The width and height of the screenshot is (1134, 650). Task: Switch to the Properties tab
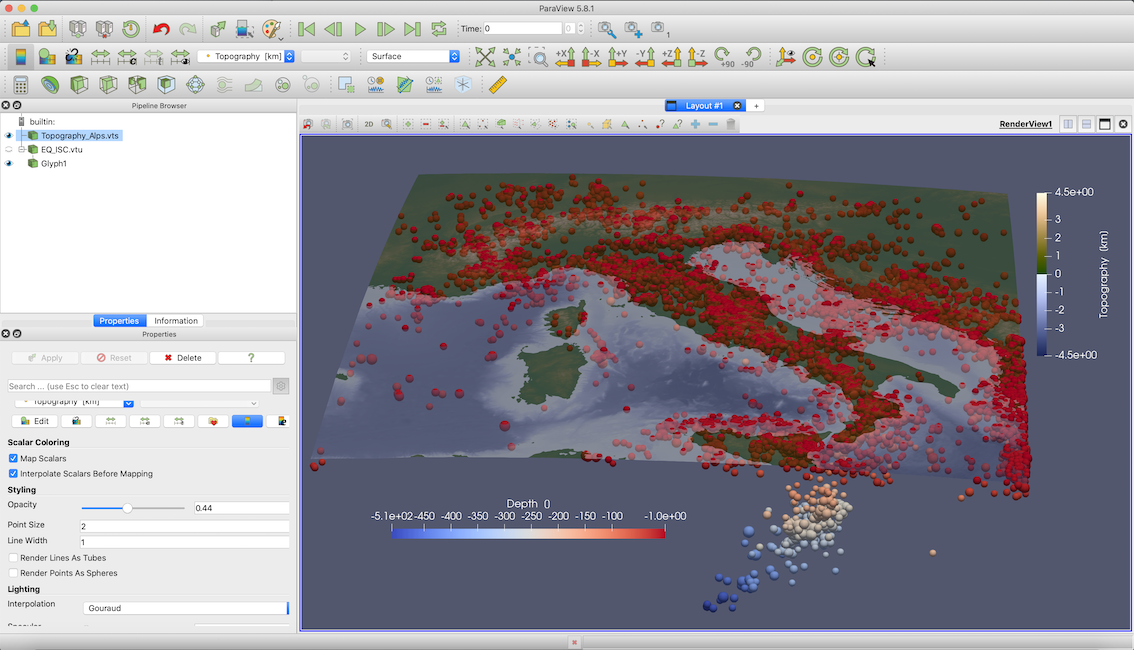tap(119, 321)
